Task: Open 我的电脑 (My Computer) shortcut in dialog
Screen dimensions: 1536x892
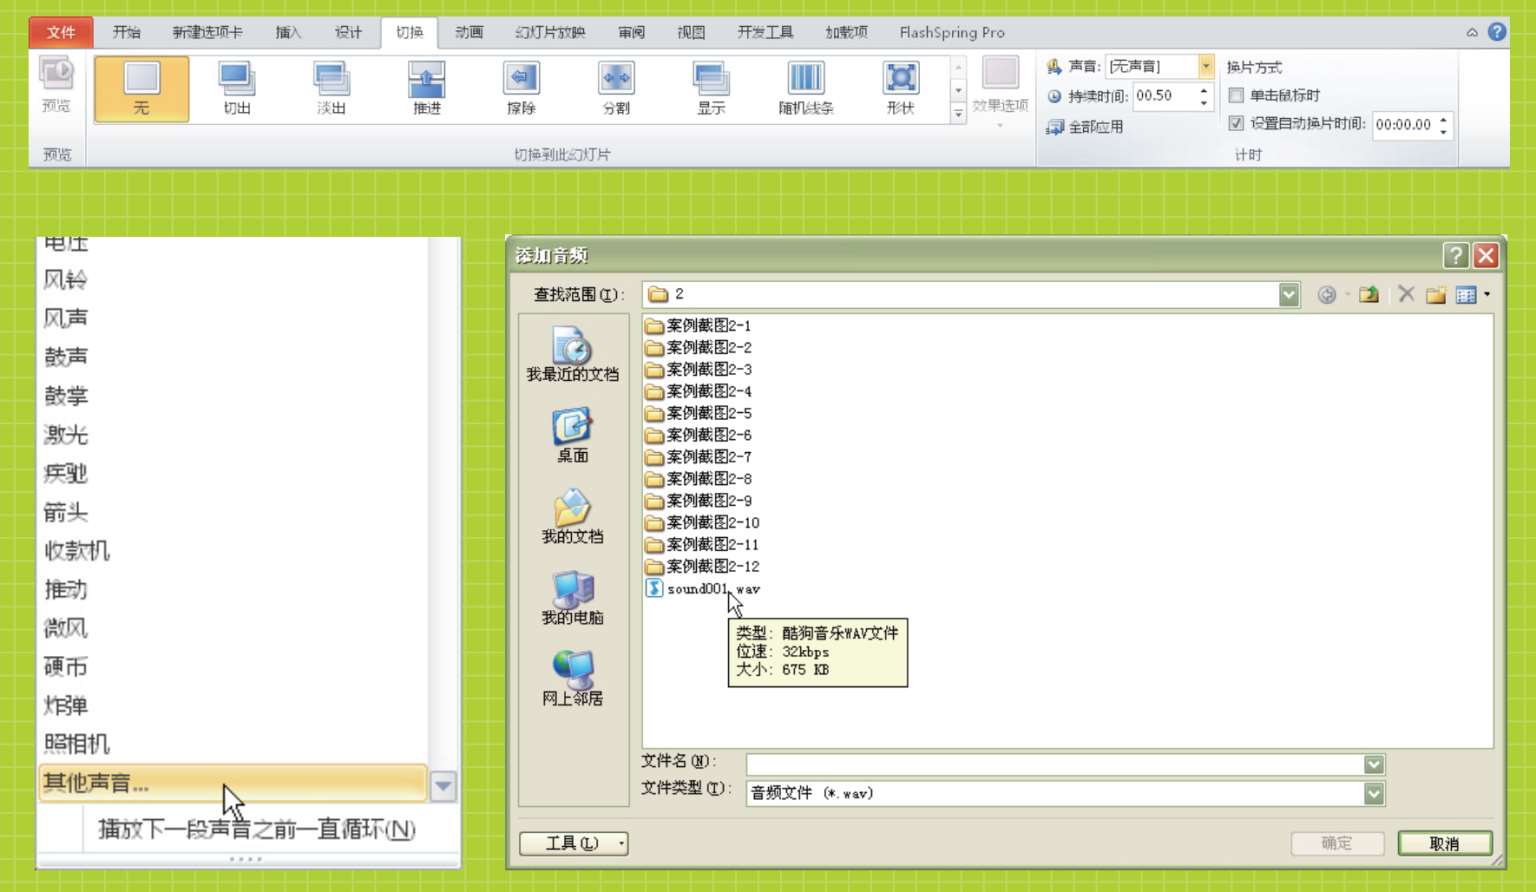Action: (x=572, y=597)
